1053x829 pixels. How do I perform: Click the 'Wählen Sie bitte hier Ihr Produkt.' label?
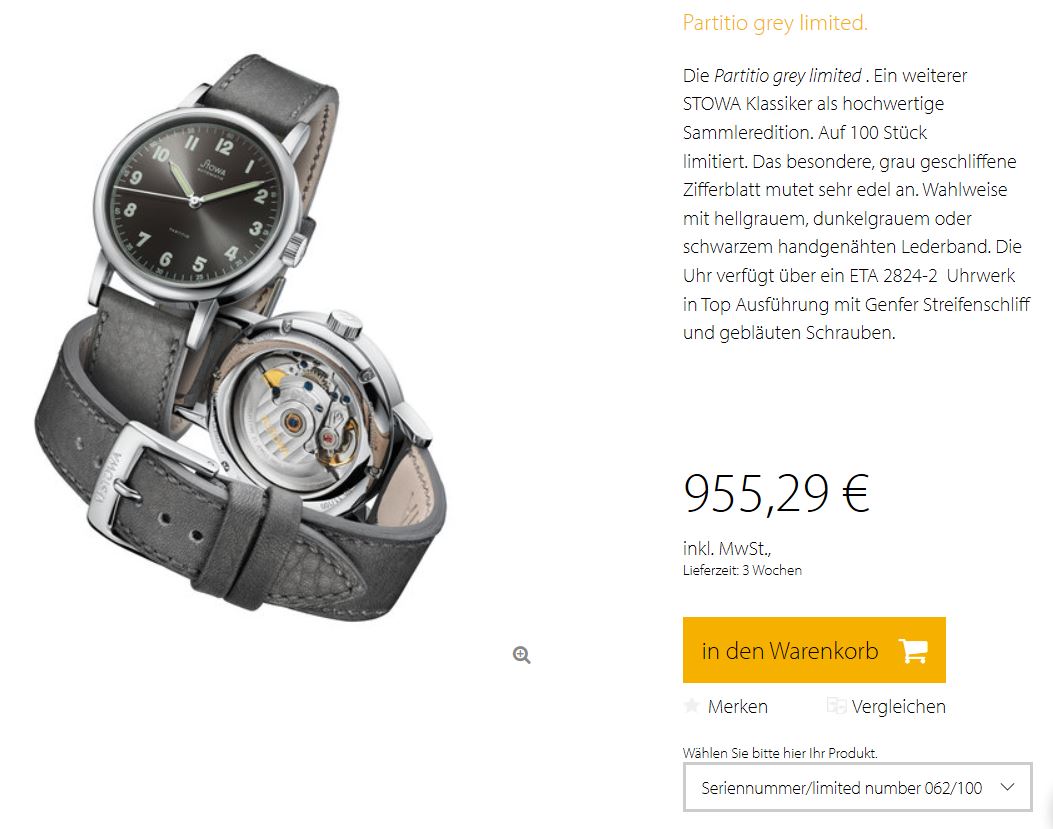[780, 753]
